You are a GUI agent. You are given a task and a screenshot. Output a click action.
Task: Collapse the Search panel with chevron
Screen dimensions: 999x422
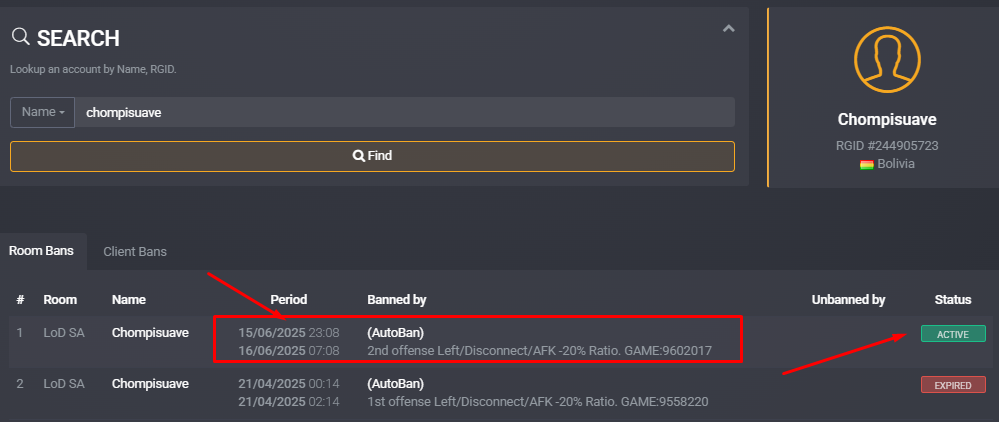[x=729, y=29]
